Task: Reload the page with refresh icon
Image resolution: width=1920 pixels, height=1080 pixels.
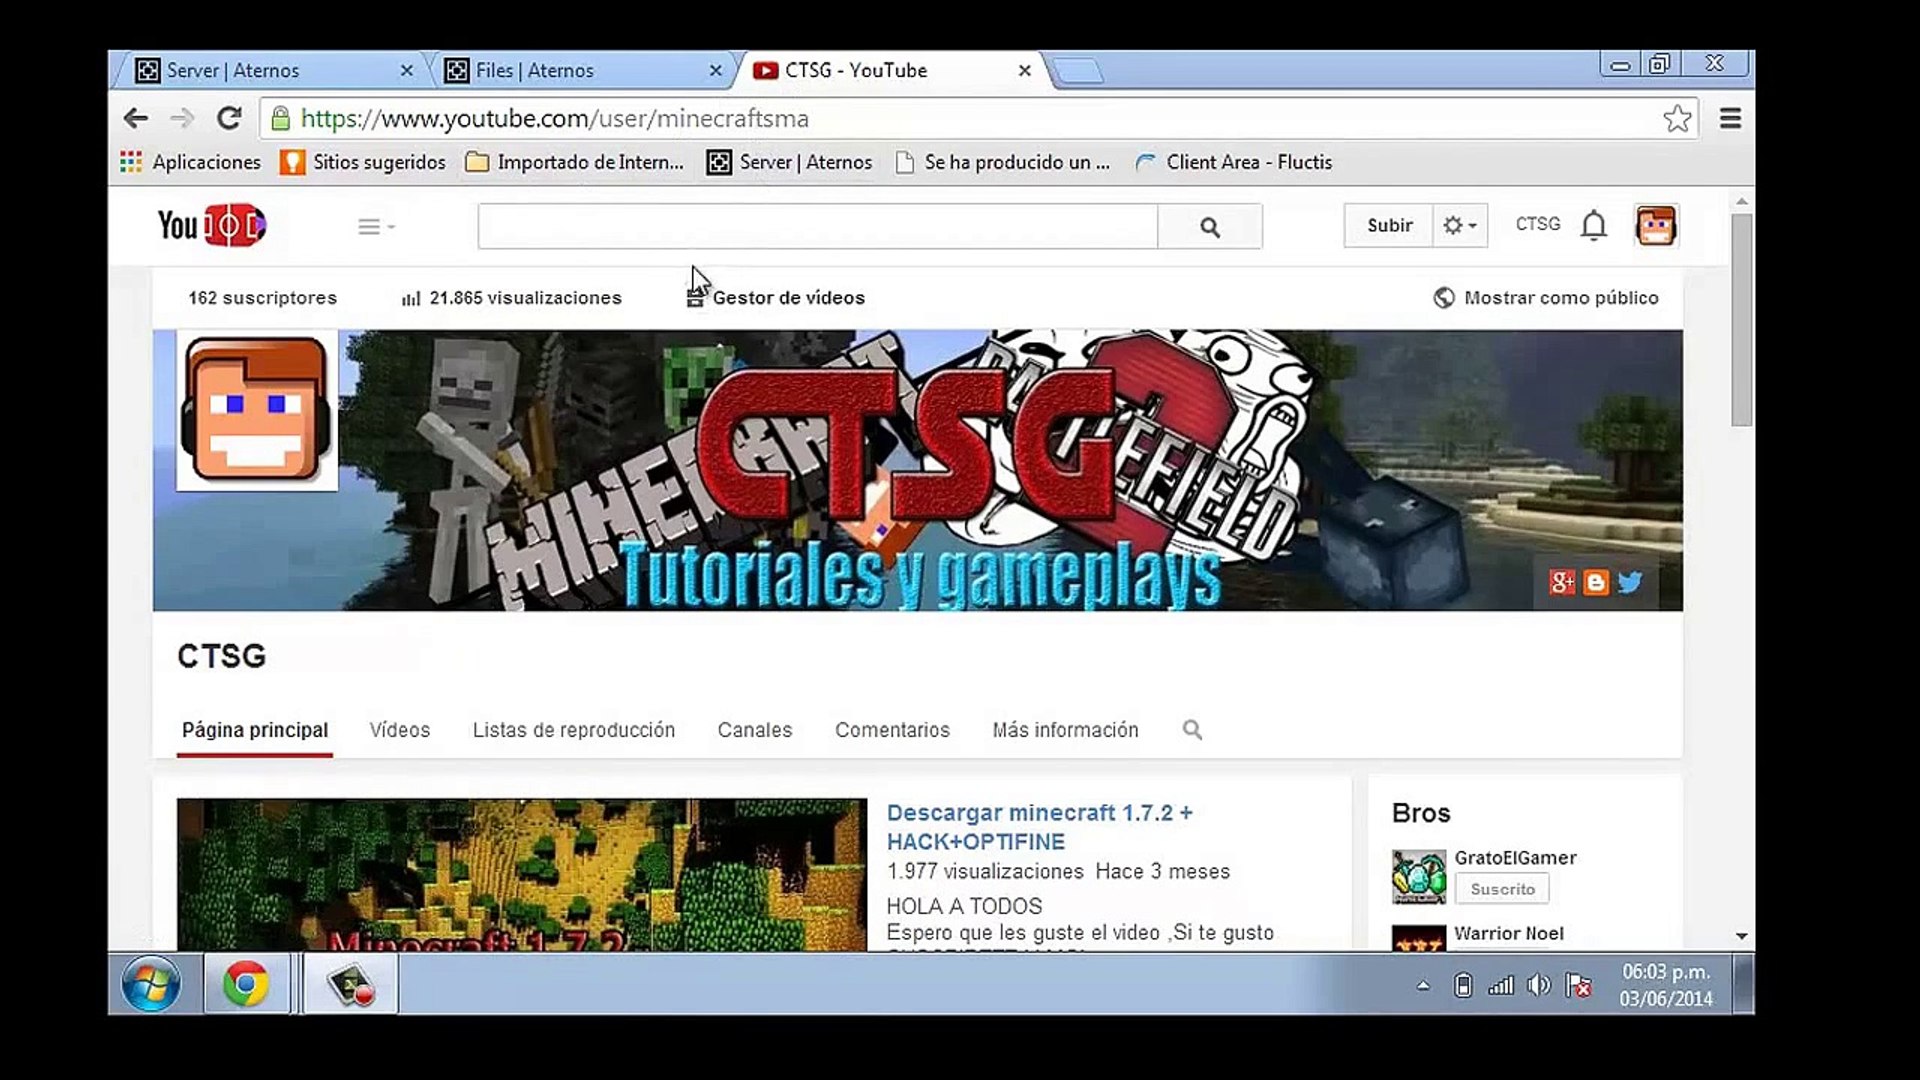Action: click(x=229, y=119)
